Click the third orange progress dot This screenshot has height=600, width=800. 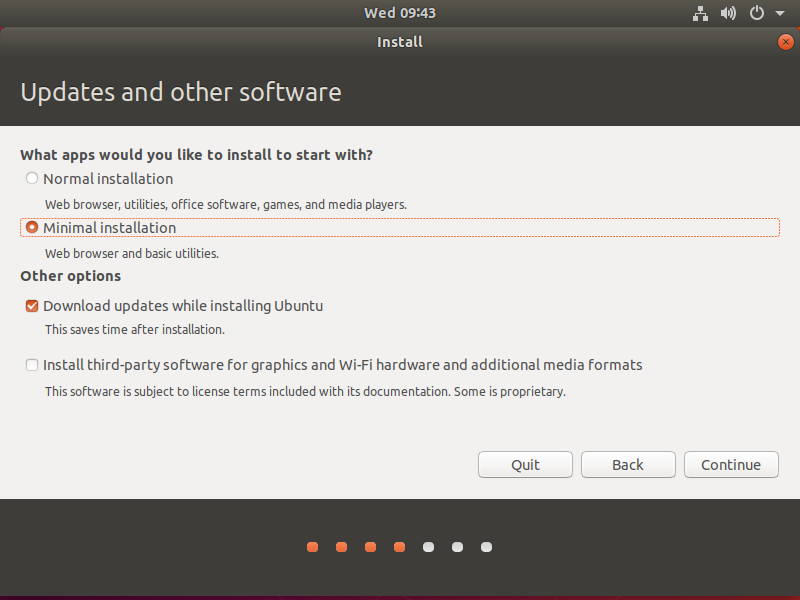[371, 547]
